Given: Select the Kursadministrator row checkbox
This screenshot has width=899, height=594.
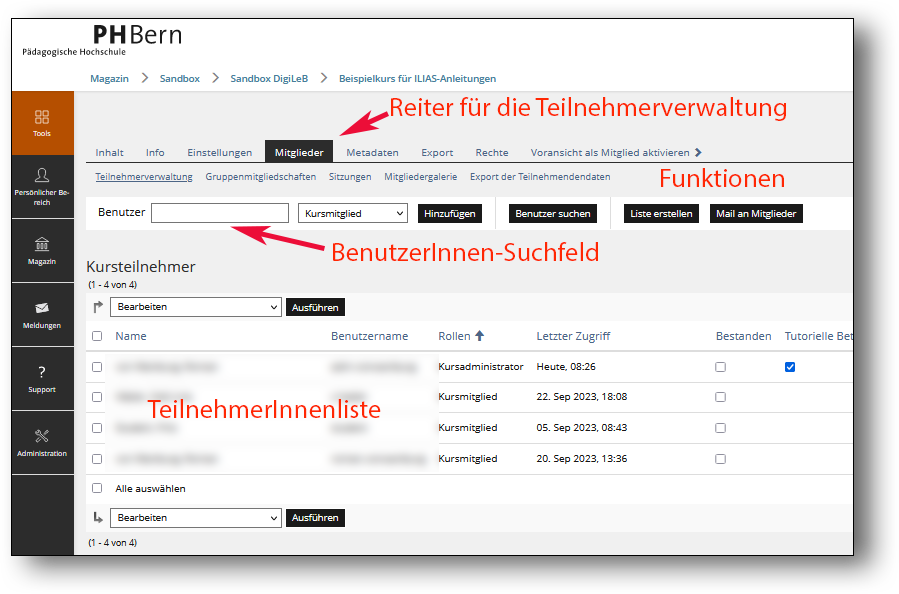Looking at the screenshot, I should click(x=97, y=367).
